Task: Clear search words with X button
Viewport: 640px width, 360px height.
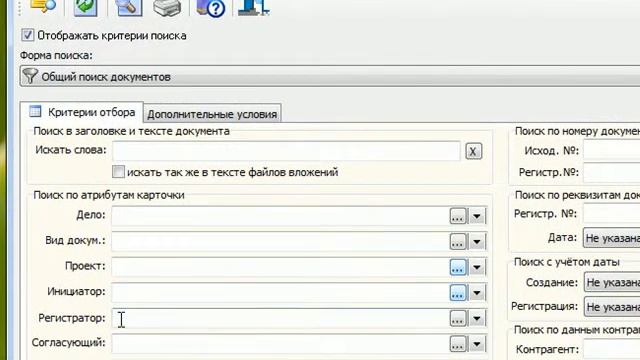Action: pyautogui.click(x=473, y=151)
